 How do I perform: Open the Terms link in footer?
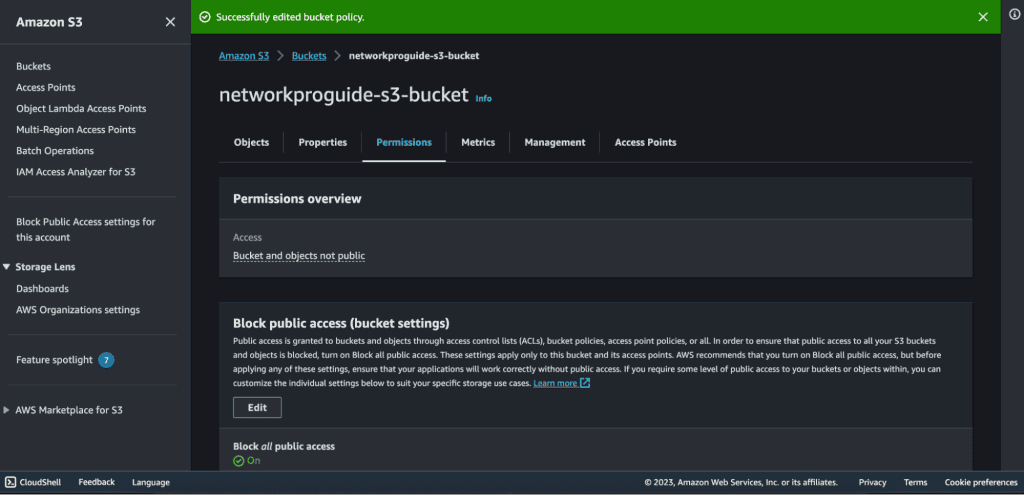point(916,482)
